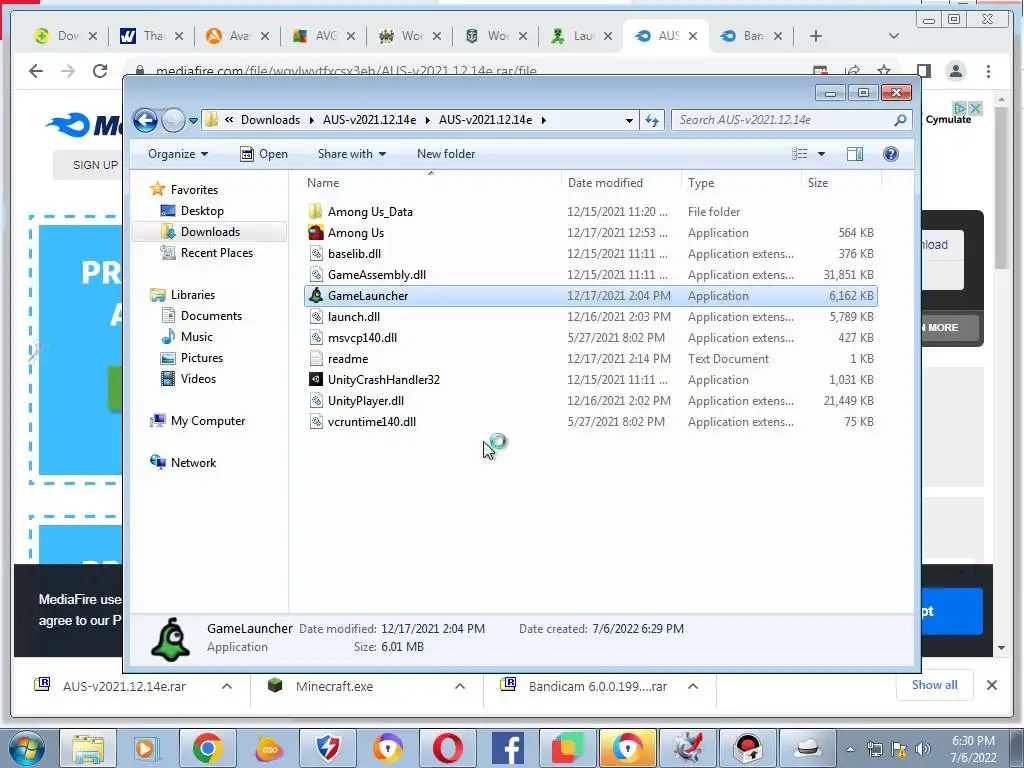The width and height of the screenshot is (1024, 768).
Task: Open Chrome three-dot menu
Action: tap(989, 71)
